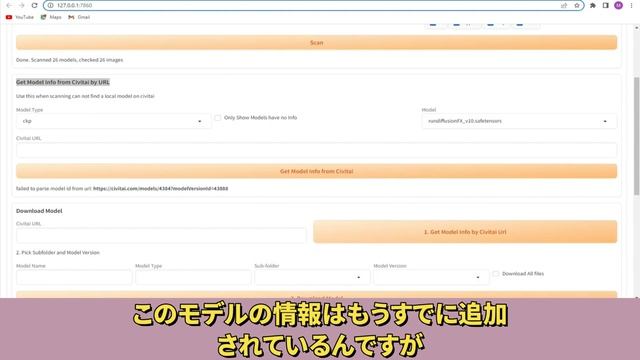The height and width of the screenshot is (360, 640).
Task: Click the Scan button
Action: [316, 42]
